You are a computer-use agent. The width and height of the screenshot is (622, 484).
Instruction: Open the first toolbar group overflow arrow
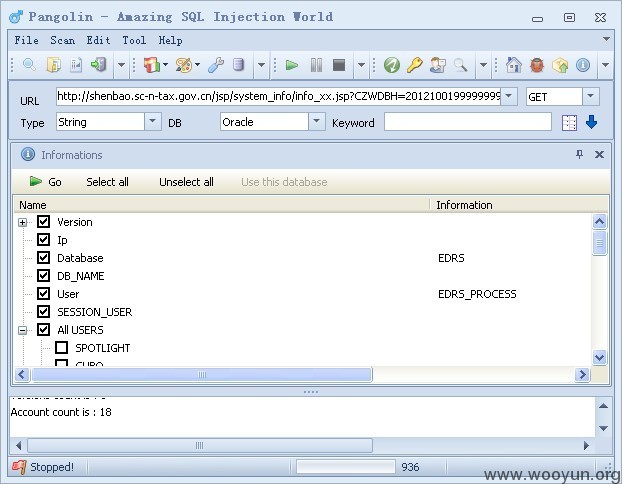click(x=121, y=65)
